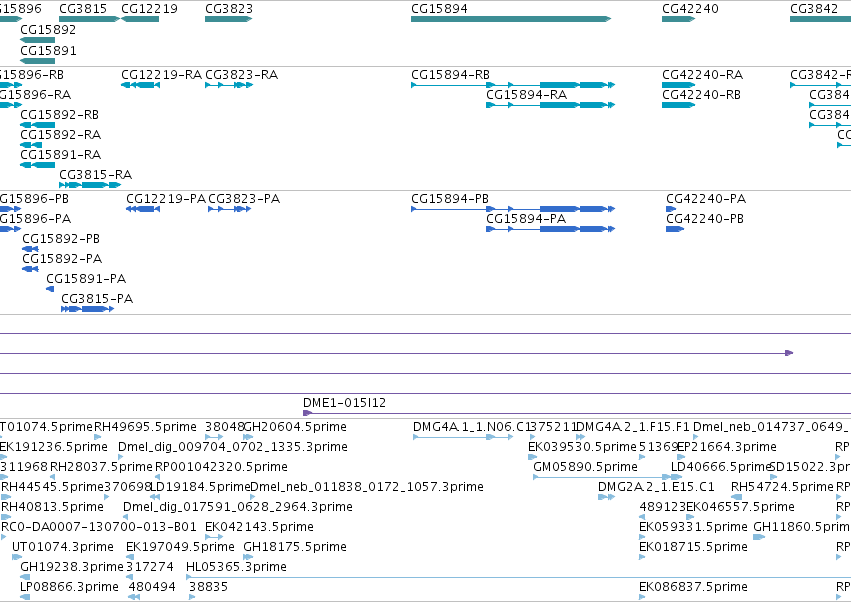Click the CG15892 gene bar
The width and height of the screenshot is (851, 602).
click(x=37, y=40)
